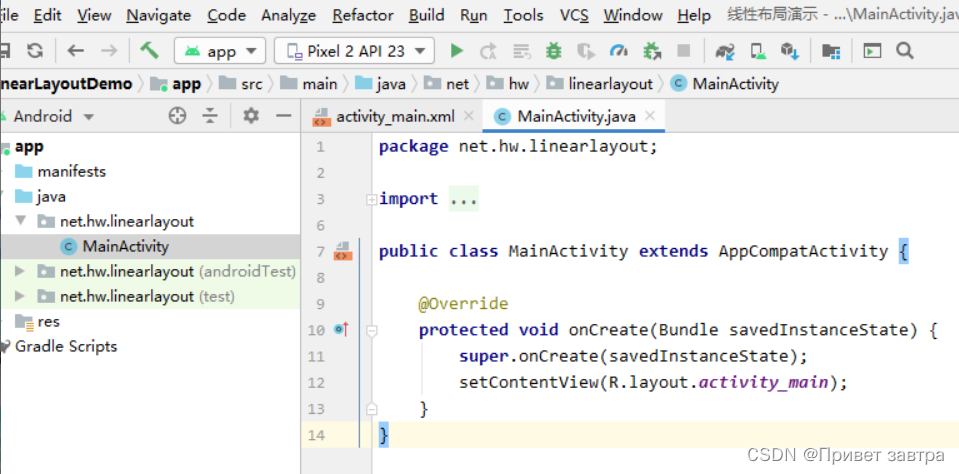Click the main breadcrumb
This screenshot has width=959, height=474.
[x=309, y=84]
